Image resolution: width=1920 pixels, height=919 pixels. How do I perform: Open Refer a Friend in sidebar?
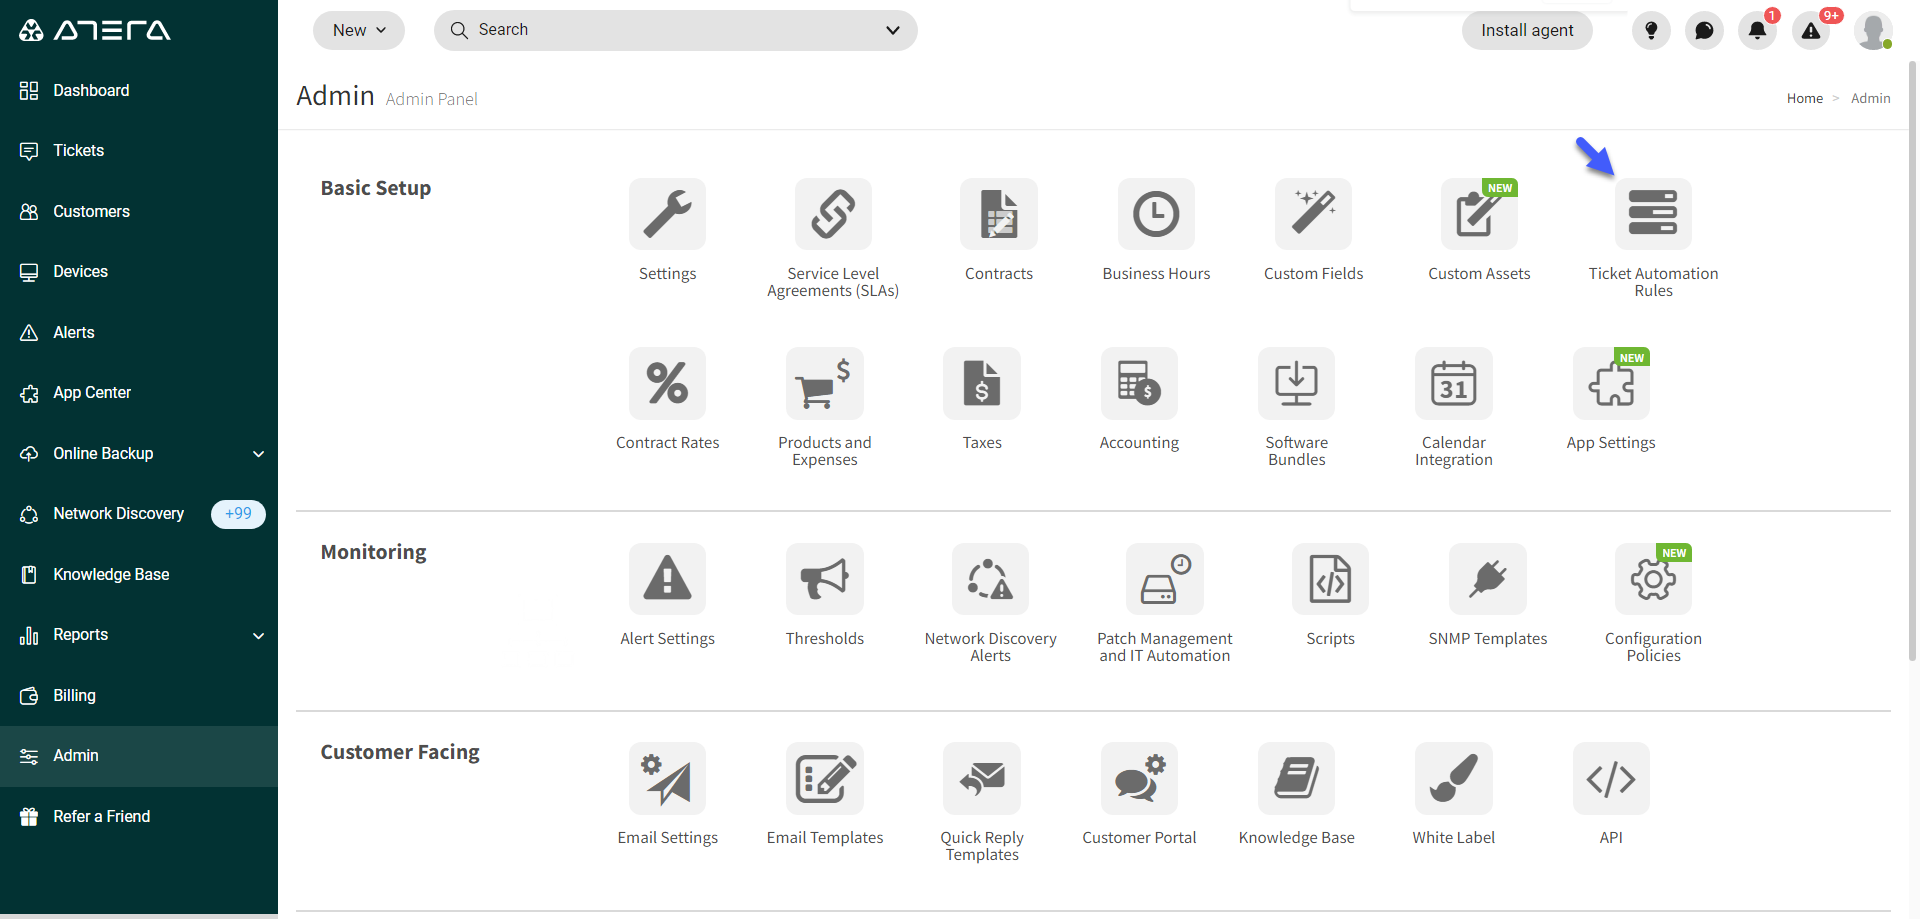(x=139, y=817)
